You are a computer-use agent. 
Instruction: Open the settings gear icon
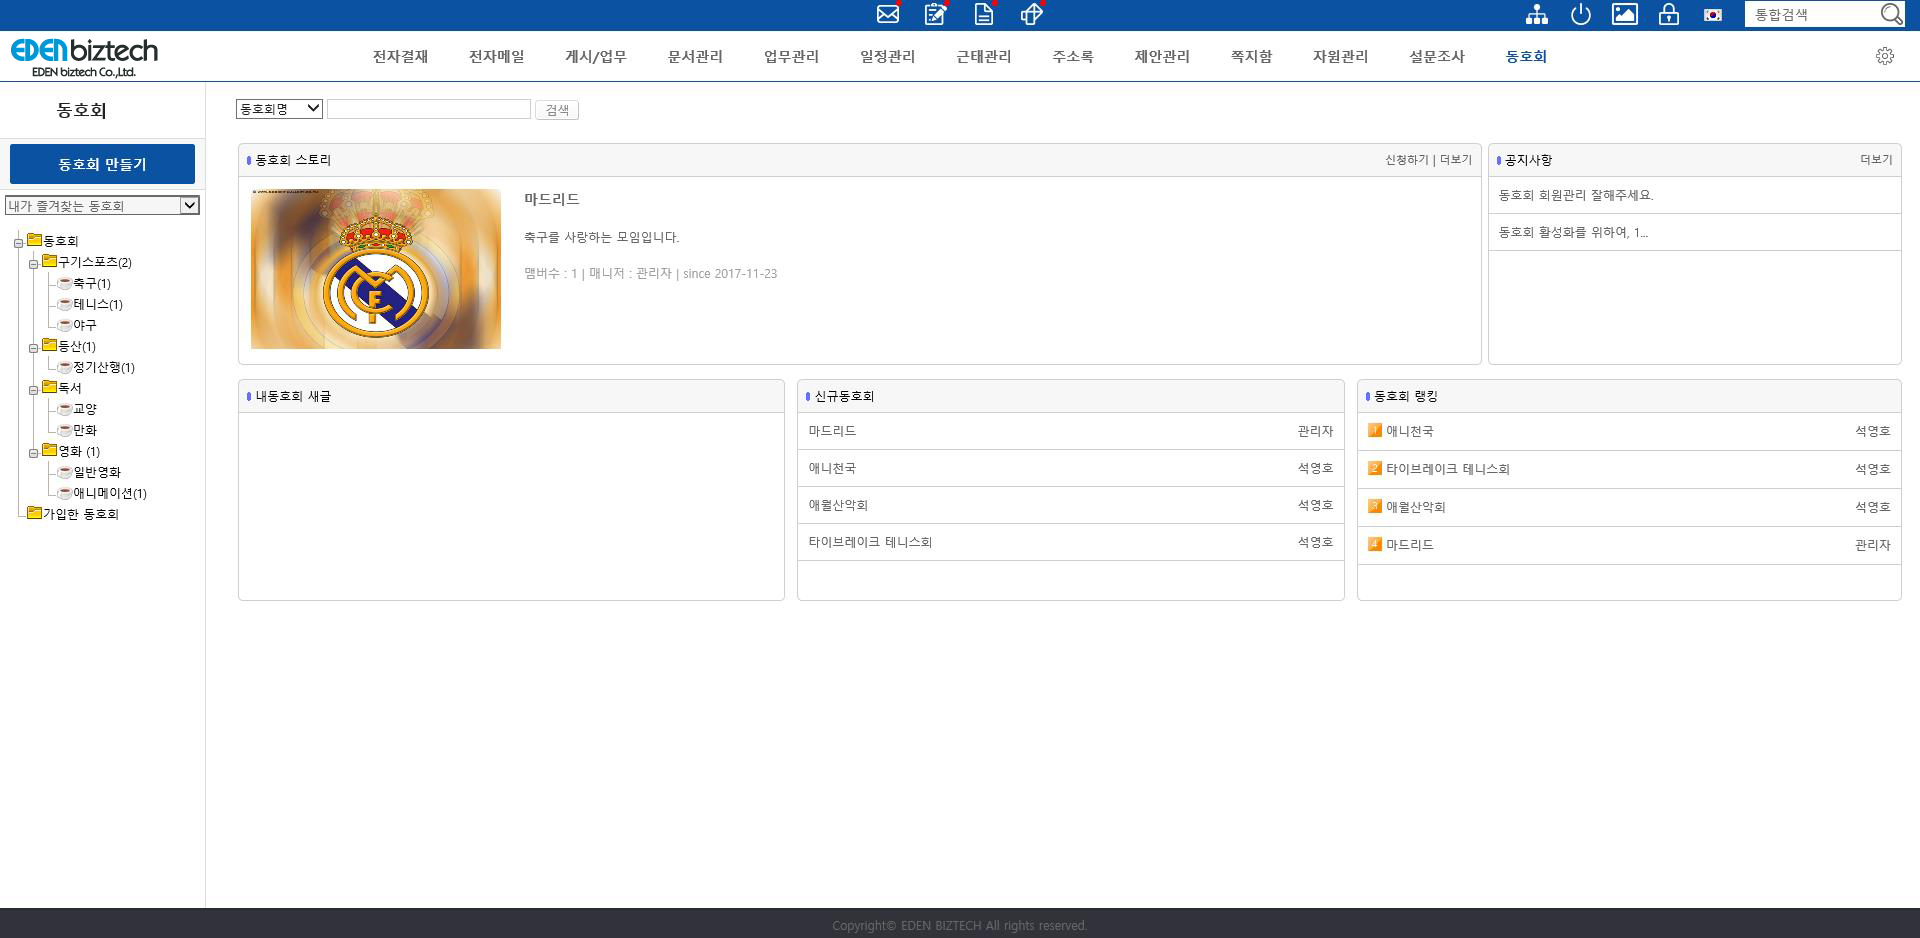[1885, 56]
